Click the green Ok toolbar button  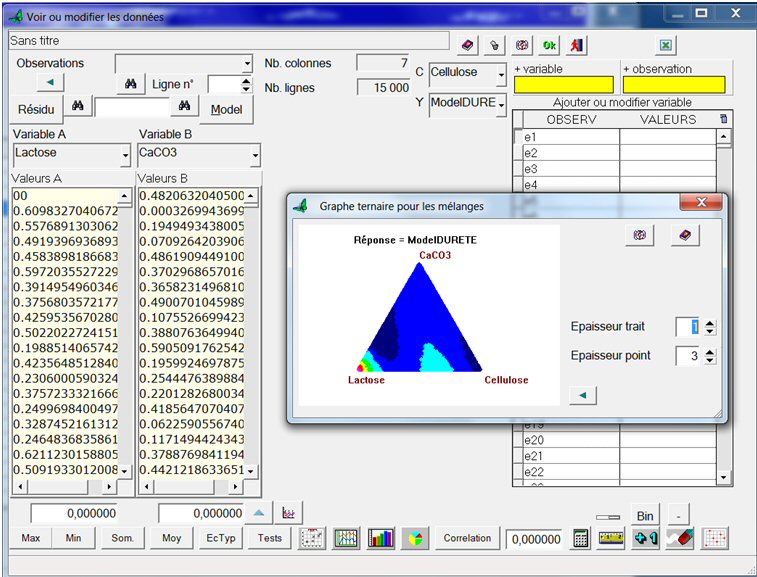[x=549, y=45]
